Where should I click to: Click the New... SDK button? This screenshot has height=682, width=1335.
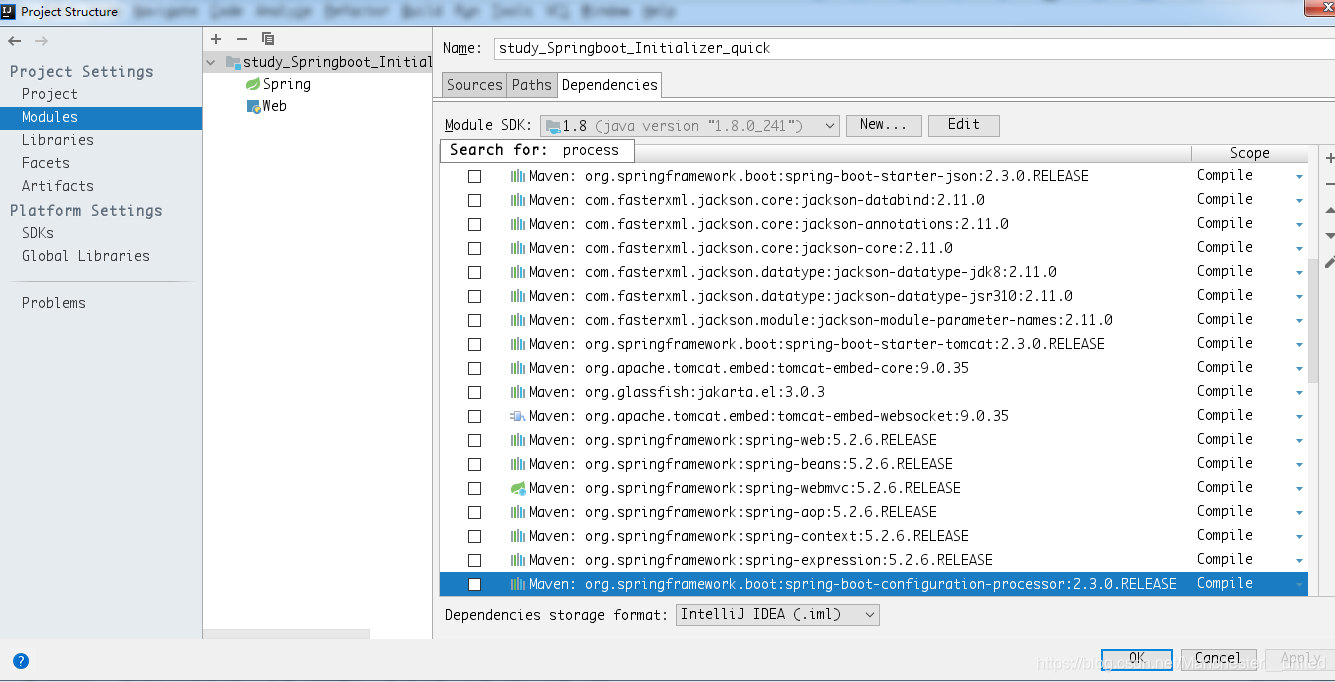click(x=884, y=125)
